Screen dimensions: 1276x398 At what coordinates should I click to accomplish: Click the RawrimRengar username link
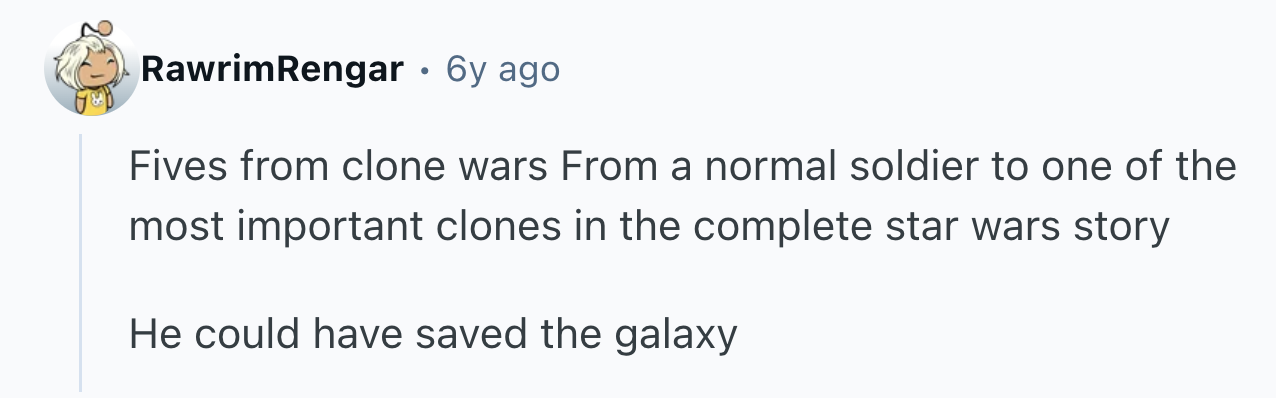[x=272, y=69]
